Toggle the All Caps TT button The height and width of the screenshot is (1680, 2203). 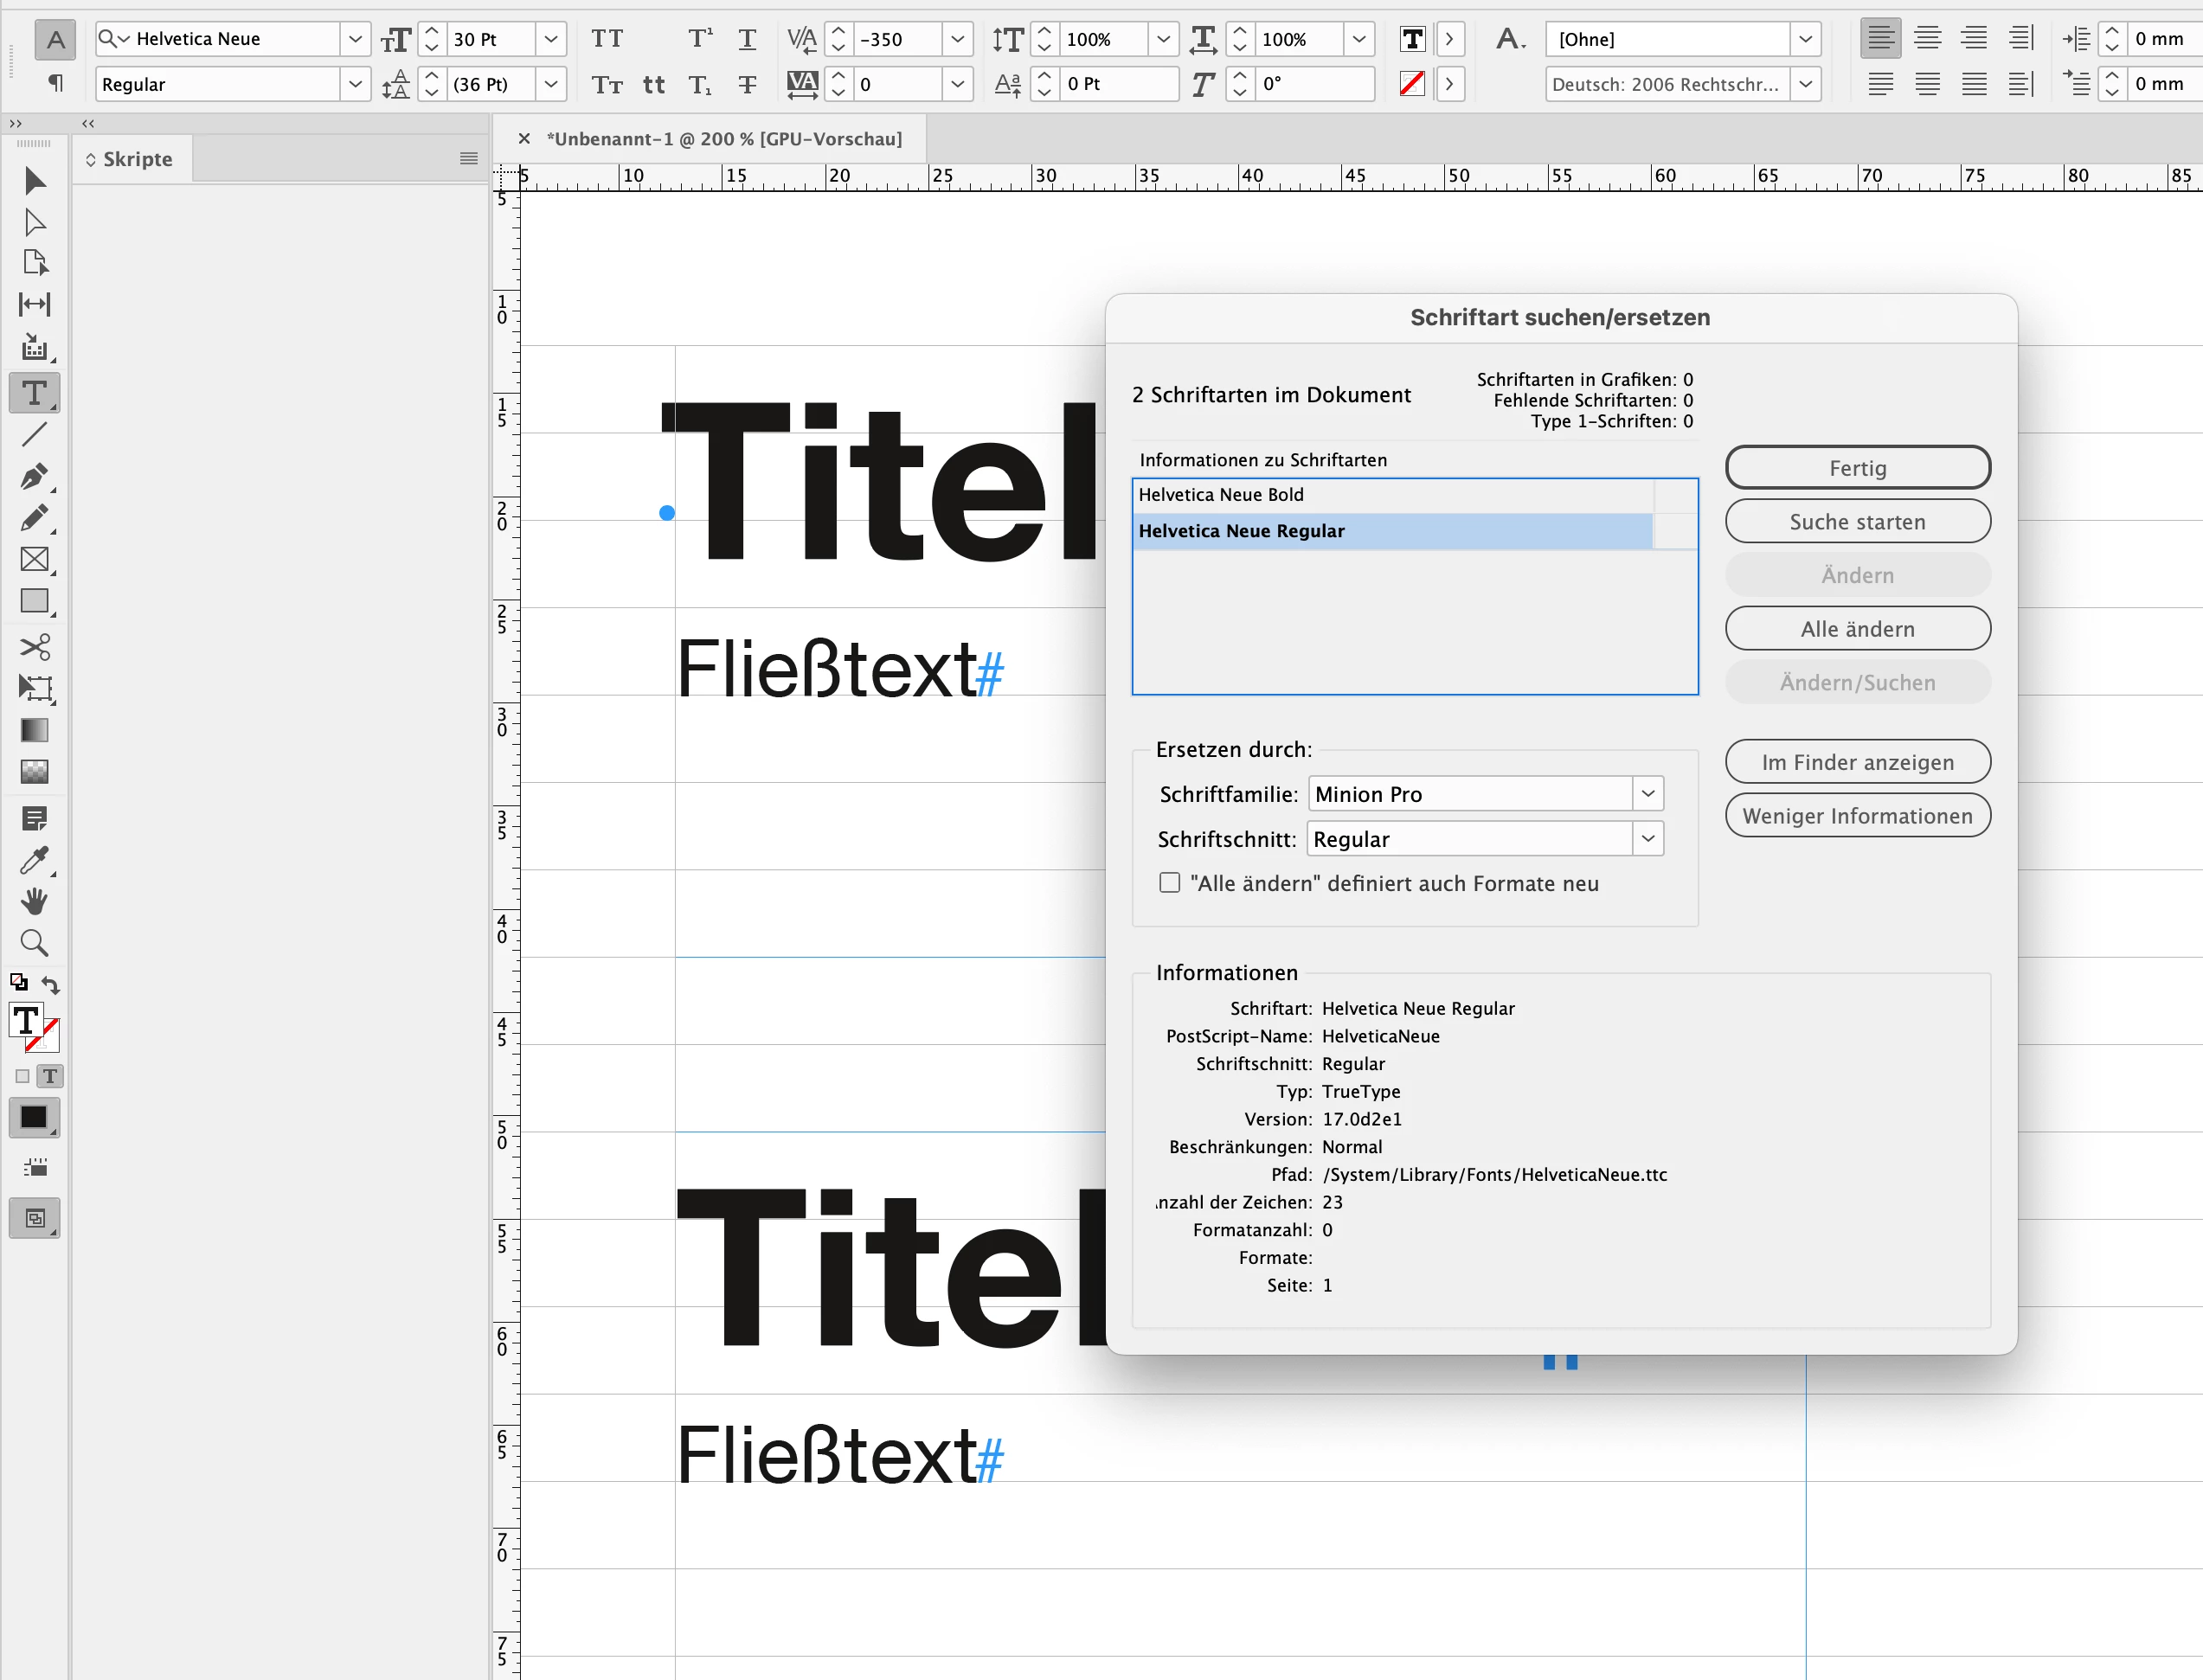[607, 39]
